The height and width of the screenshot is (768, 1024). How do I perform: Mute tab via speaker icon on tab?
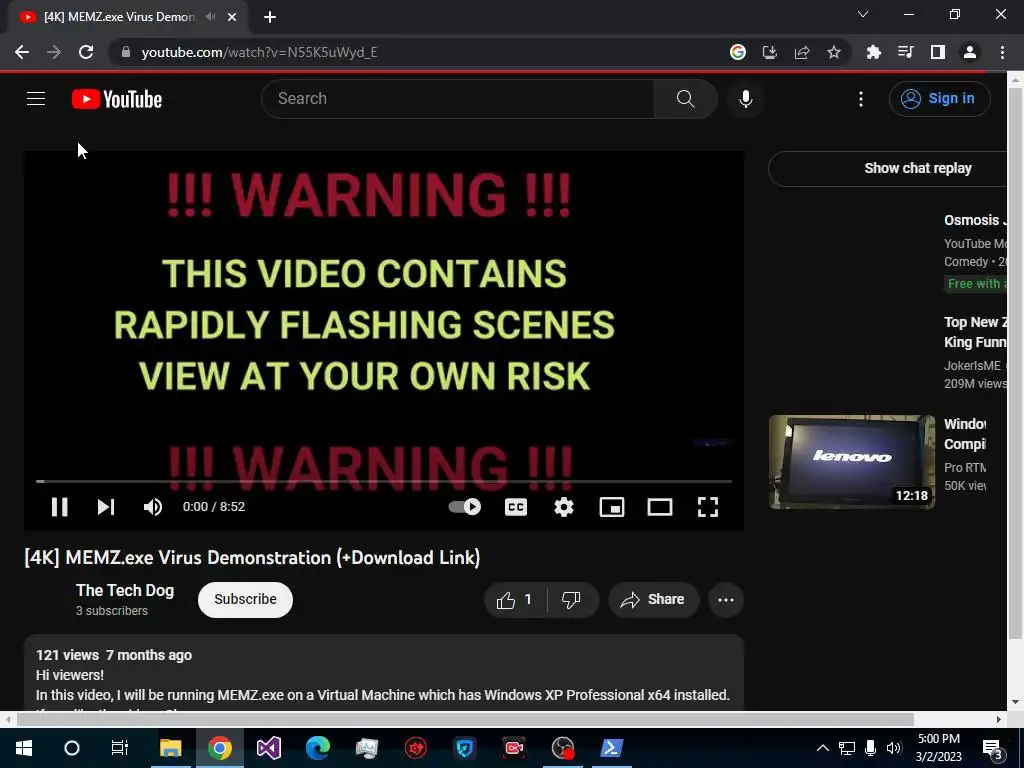click(210, 17)
